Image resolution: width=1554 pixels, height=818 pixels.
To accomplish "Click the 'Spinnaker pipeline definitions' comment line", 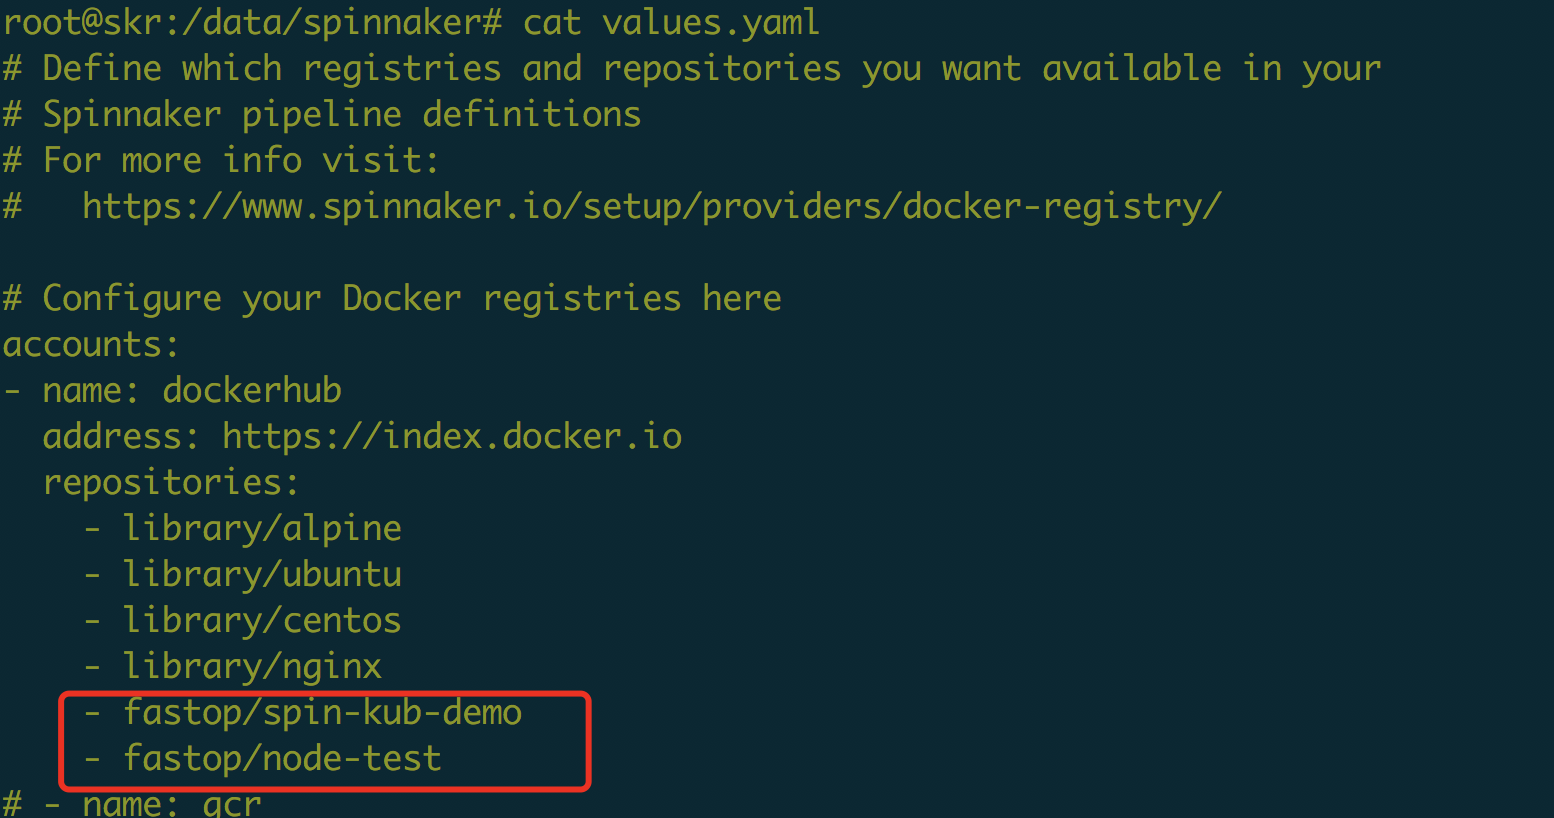I will click(x=341, y=115).
